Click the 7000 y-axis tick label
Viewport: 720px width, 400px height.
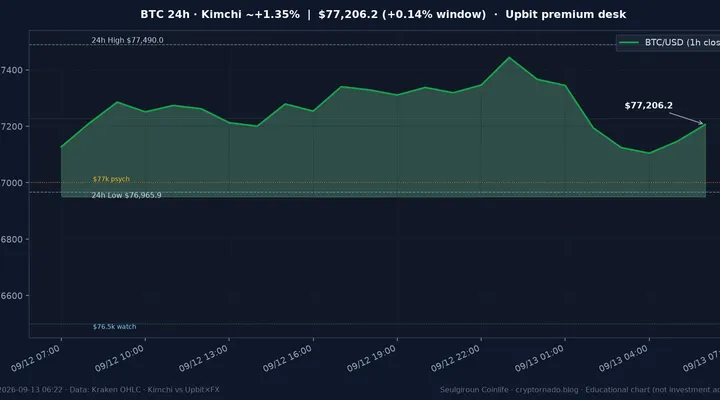[11, 183]
